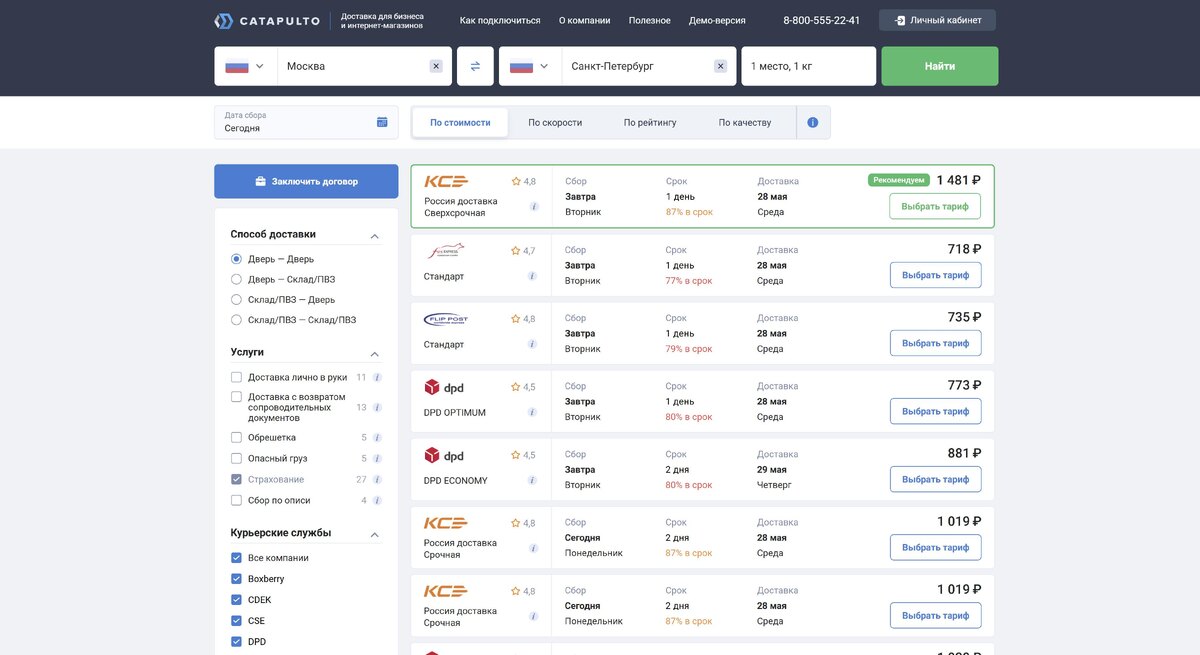Viewport: 1200px width, 655px height.
Task: Click the swap cities arrows icon
Action: tap(475, 66)
